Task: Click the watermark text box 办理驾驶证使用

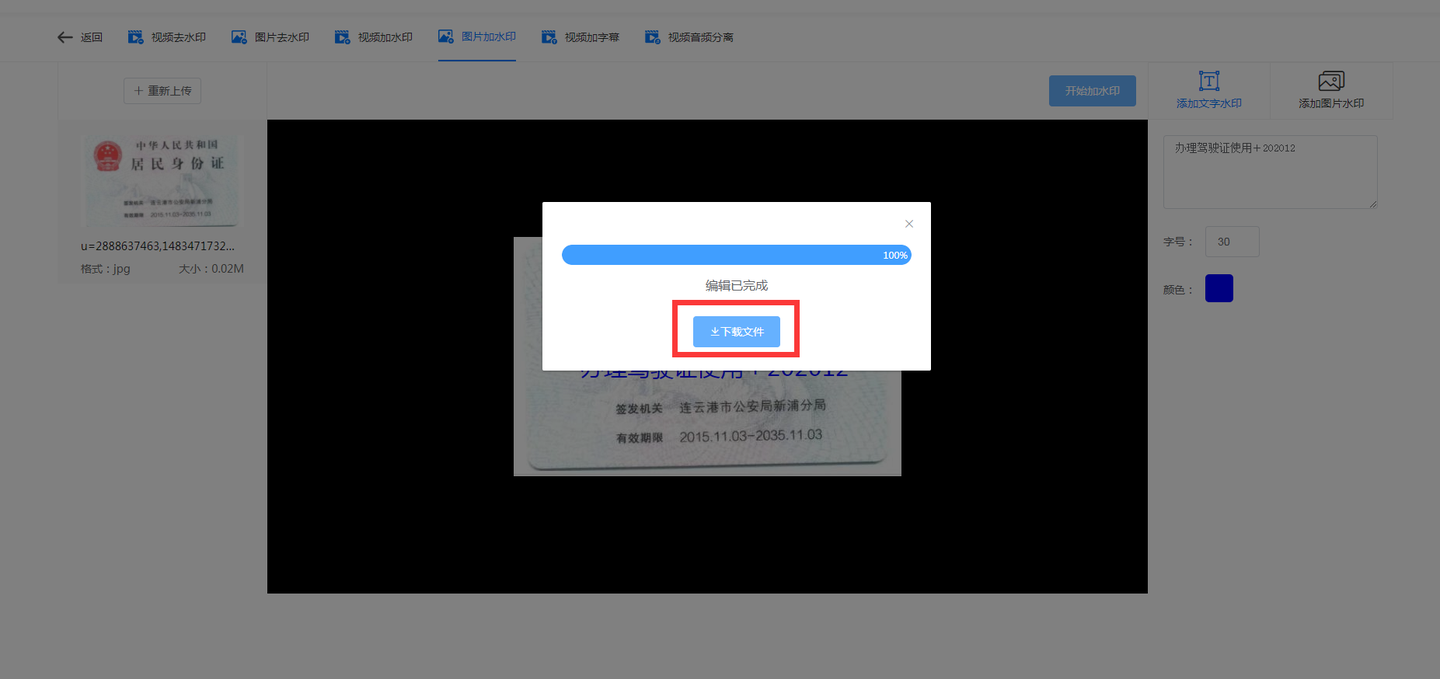Action: tap(1270, 172)
